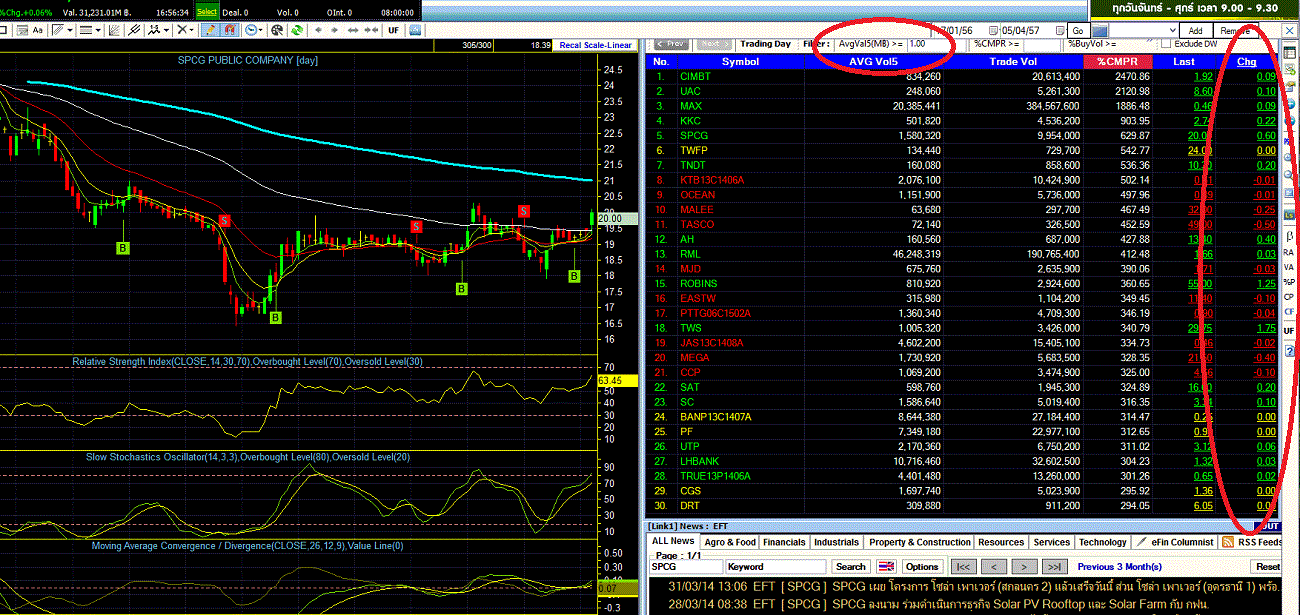Viewport: 1300px width, 615px height.
Task: Open the Technology news tab
Action: pos(1102,542)
